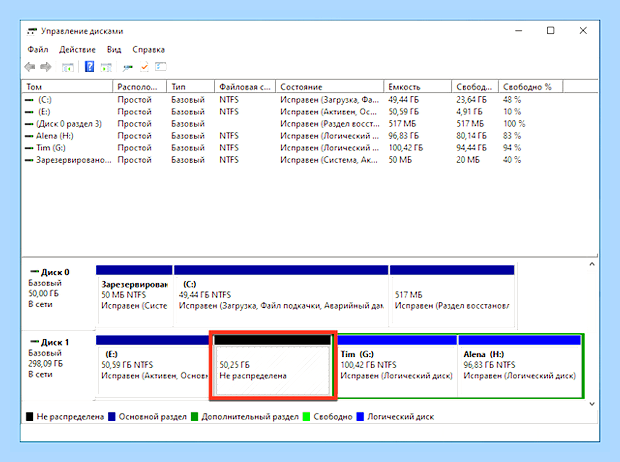Click the 100,42 ГБ capacity cell in list

[406, 148]
